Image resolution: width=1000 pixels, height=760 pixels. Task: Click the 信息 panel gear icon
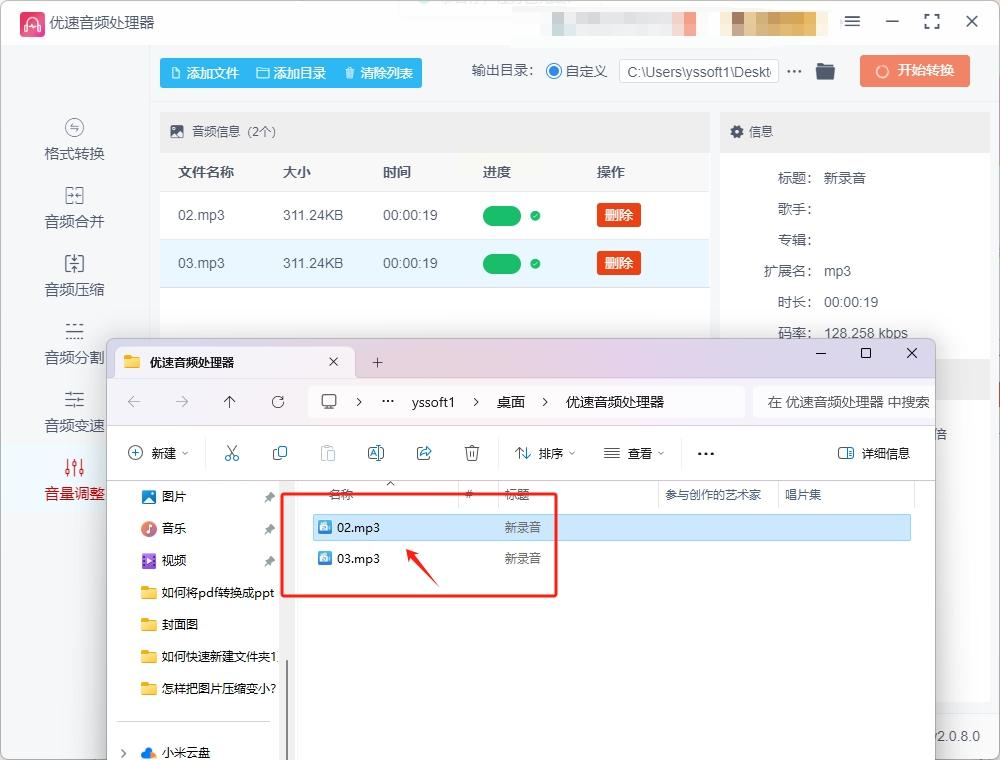pyautogui.click(x=737, y=131)
